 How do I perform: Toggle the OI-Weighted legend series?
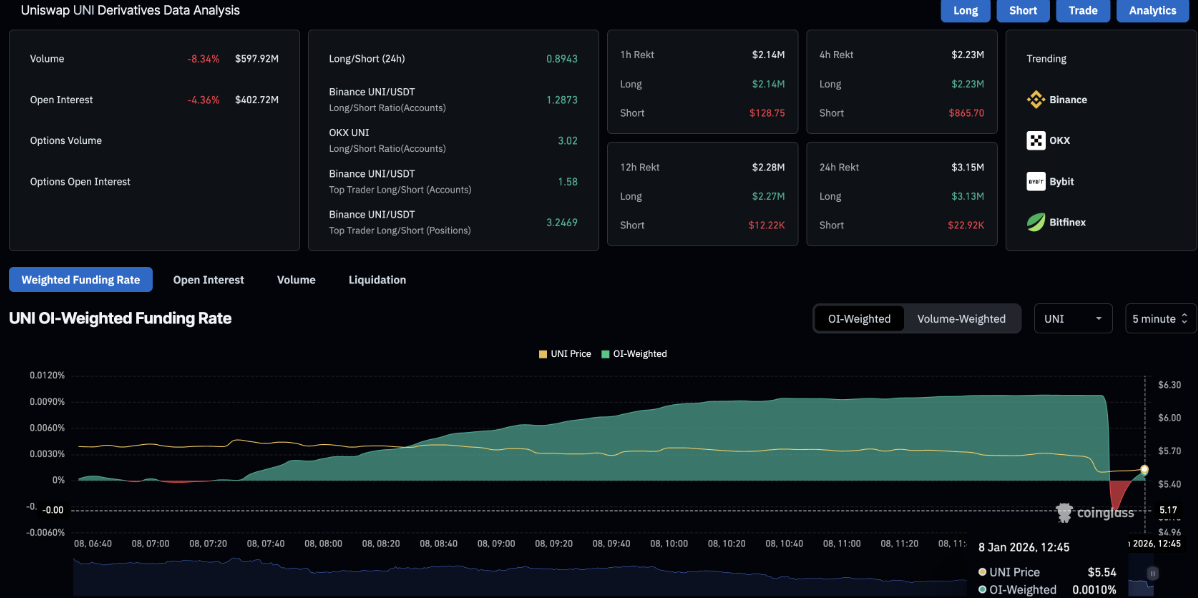pyautogui.click(x=634, y=354)
